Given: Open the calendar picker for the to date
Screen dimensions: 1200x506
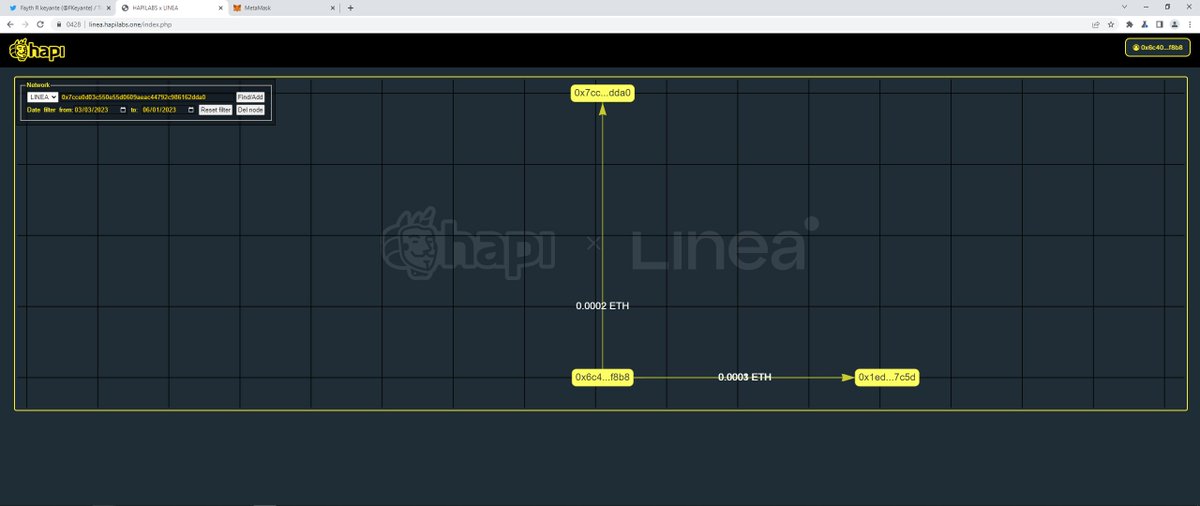Looking at the screenshot, I should click(191, 110).
